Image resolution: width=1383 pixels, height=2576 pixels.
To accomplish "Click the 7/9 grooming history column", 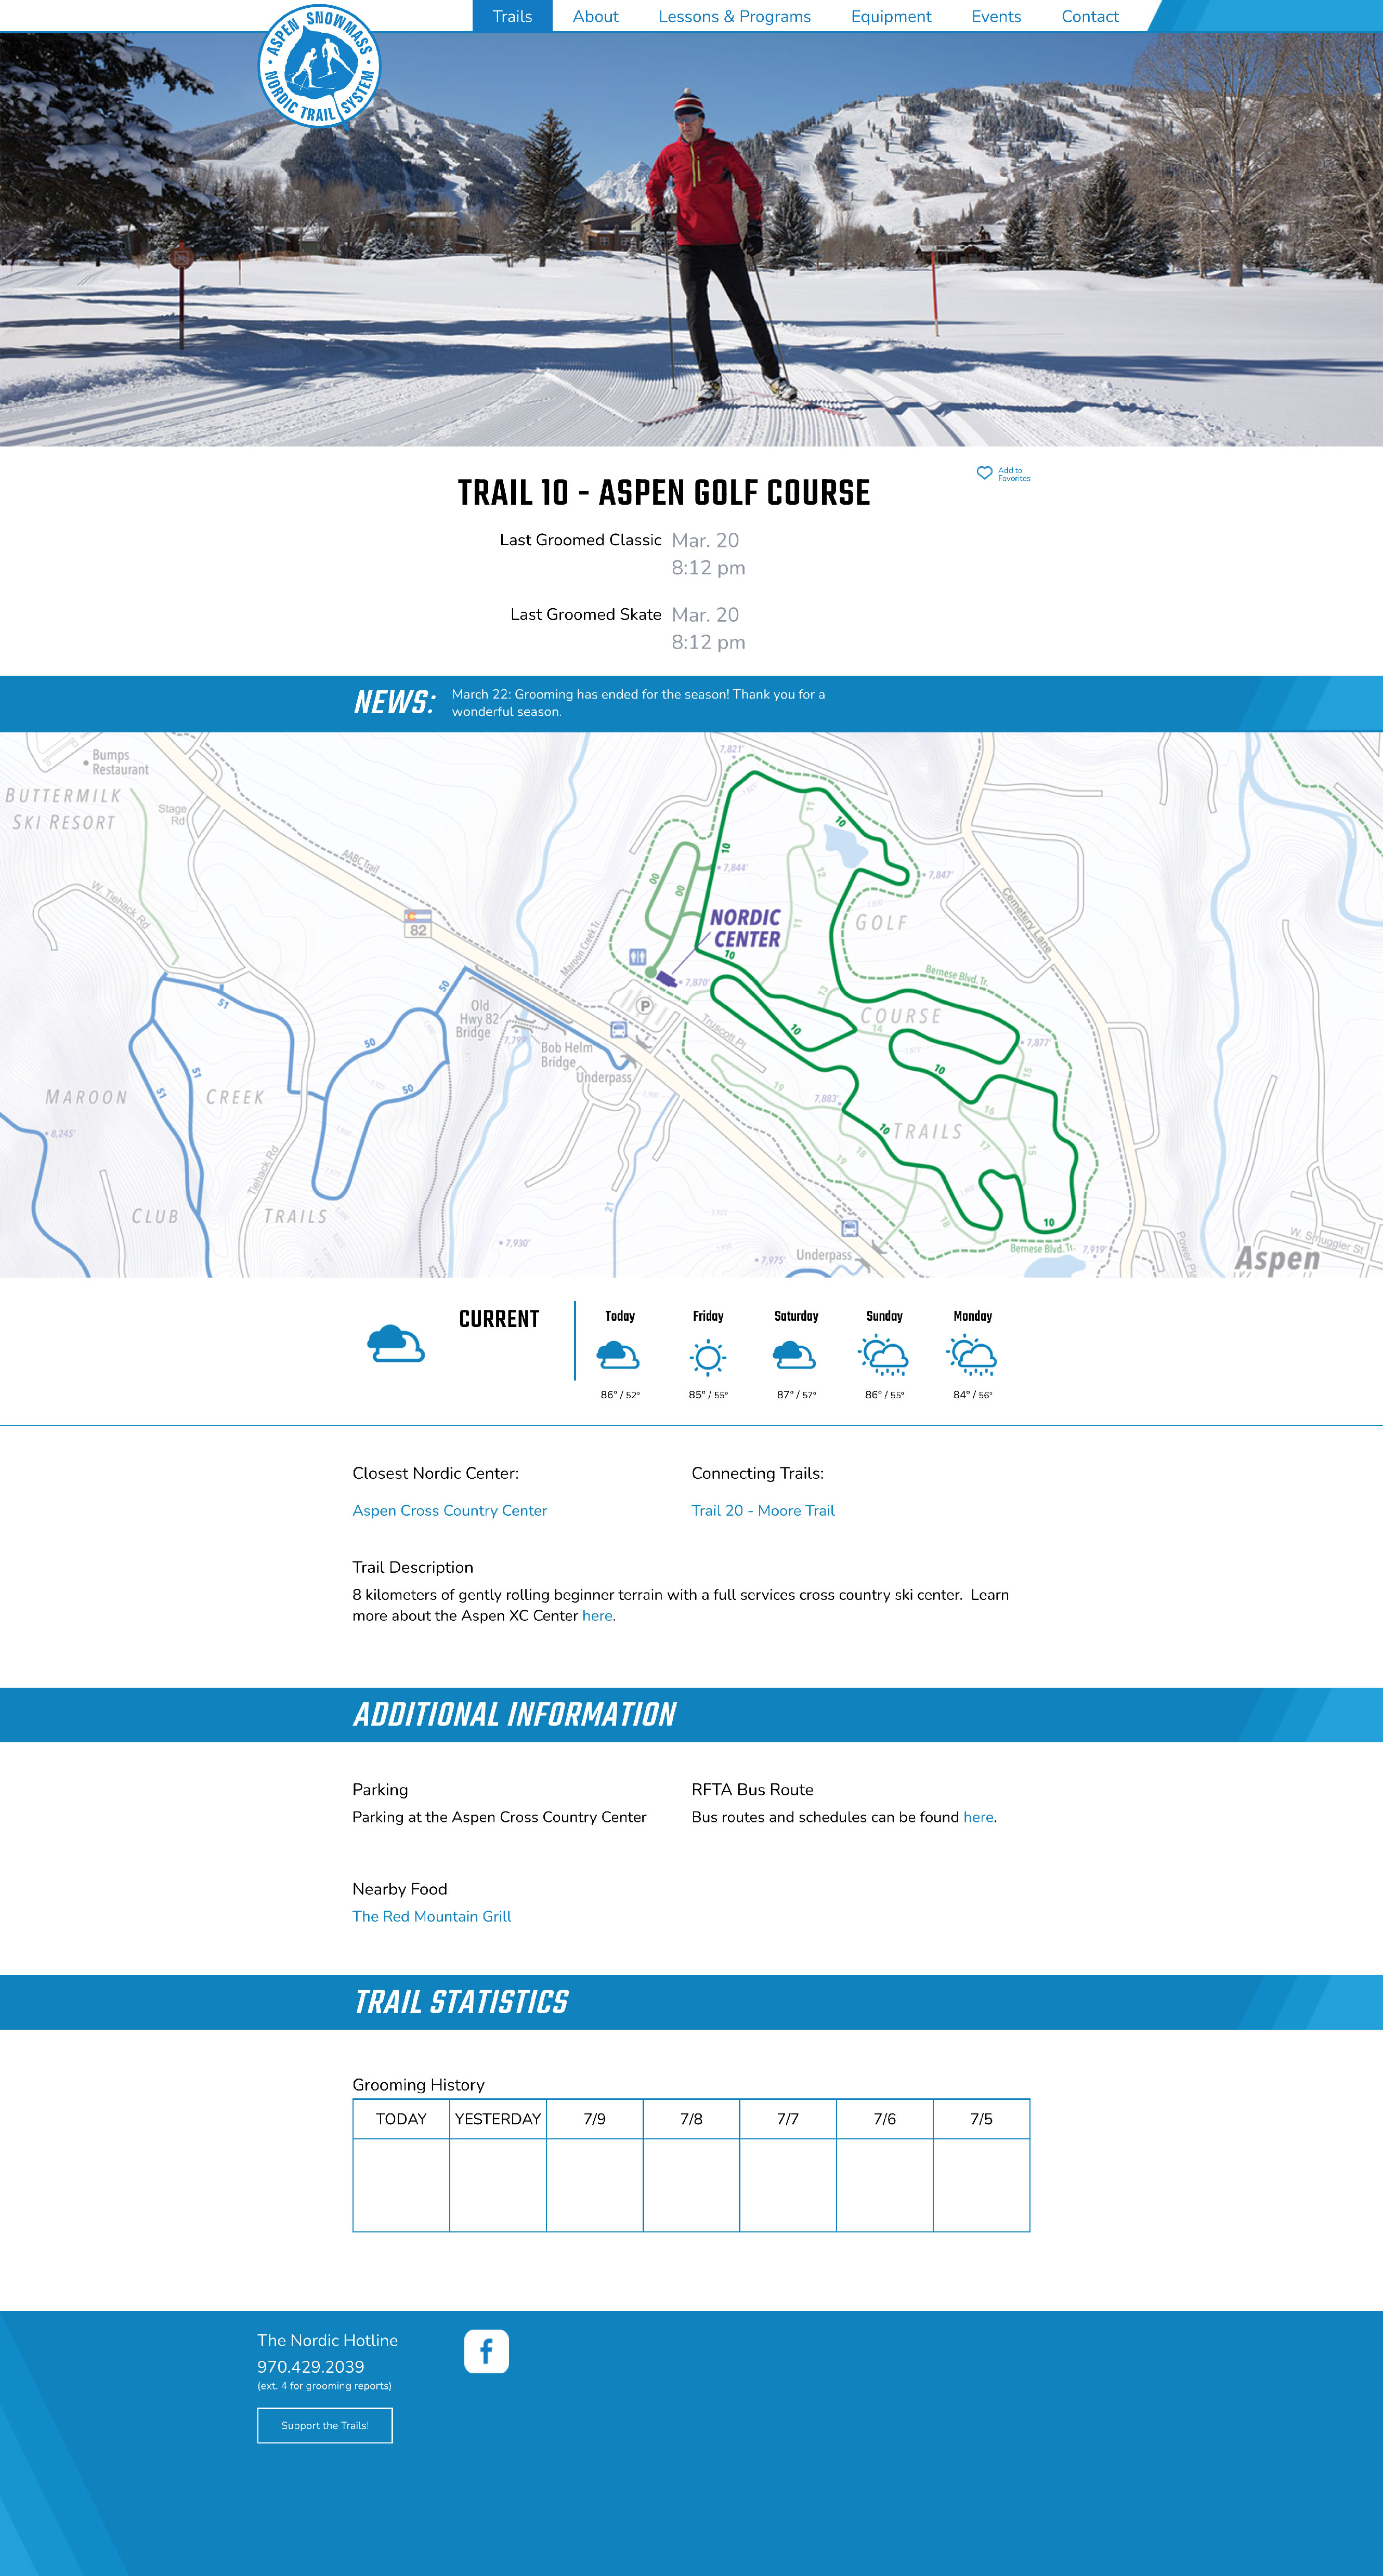I will pyautogui.click(x=594, y=2119).
